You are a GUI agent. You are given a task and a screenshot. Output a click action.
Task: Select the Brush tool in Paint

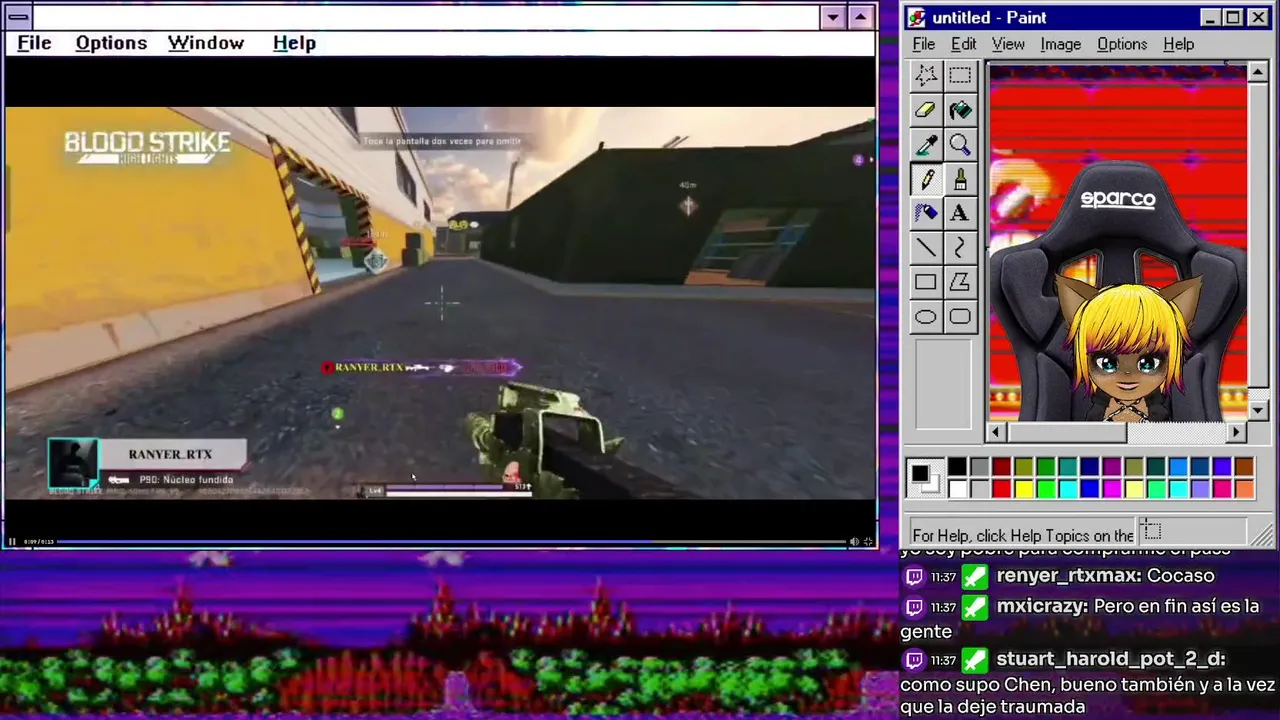point(960,179)
